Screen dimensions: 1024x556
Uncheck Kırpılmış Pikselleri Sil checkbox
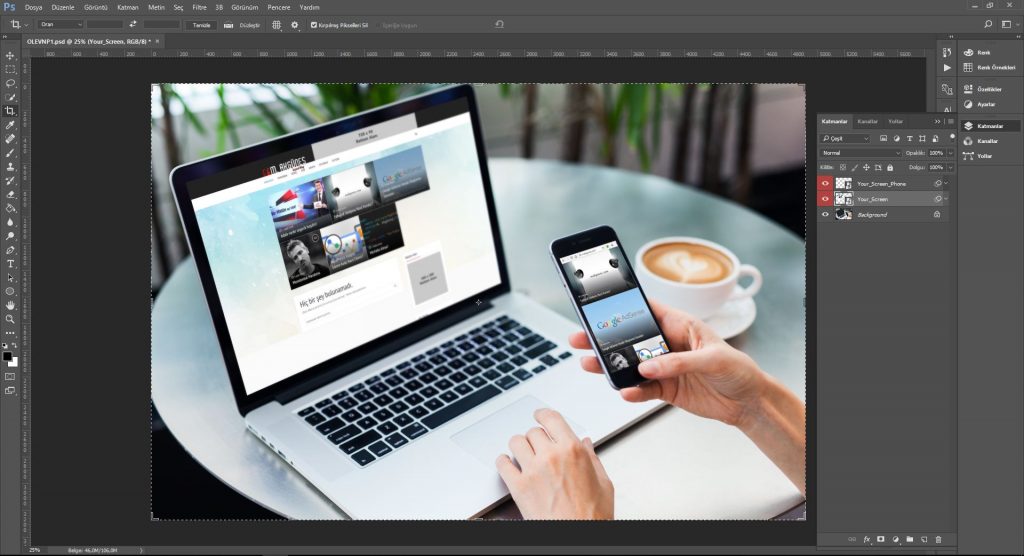pos(314,24)
